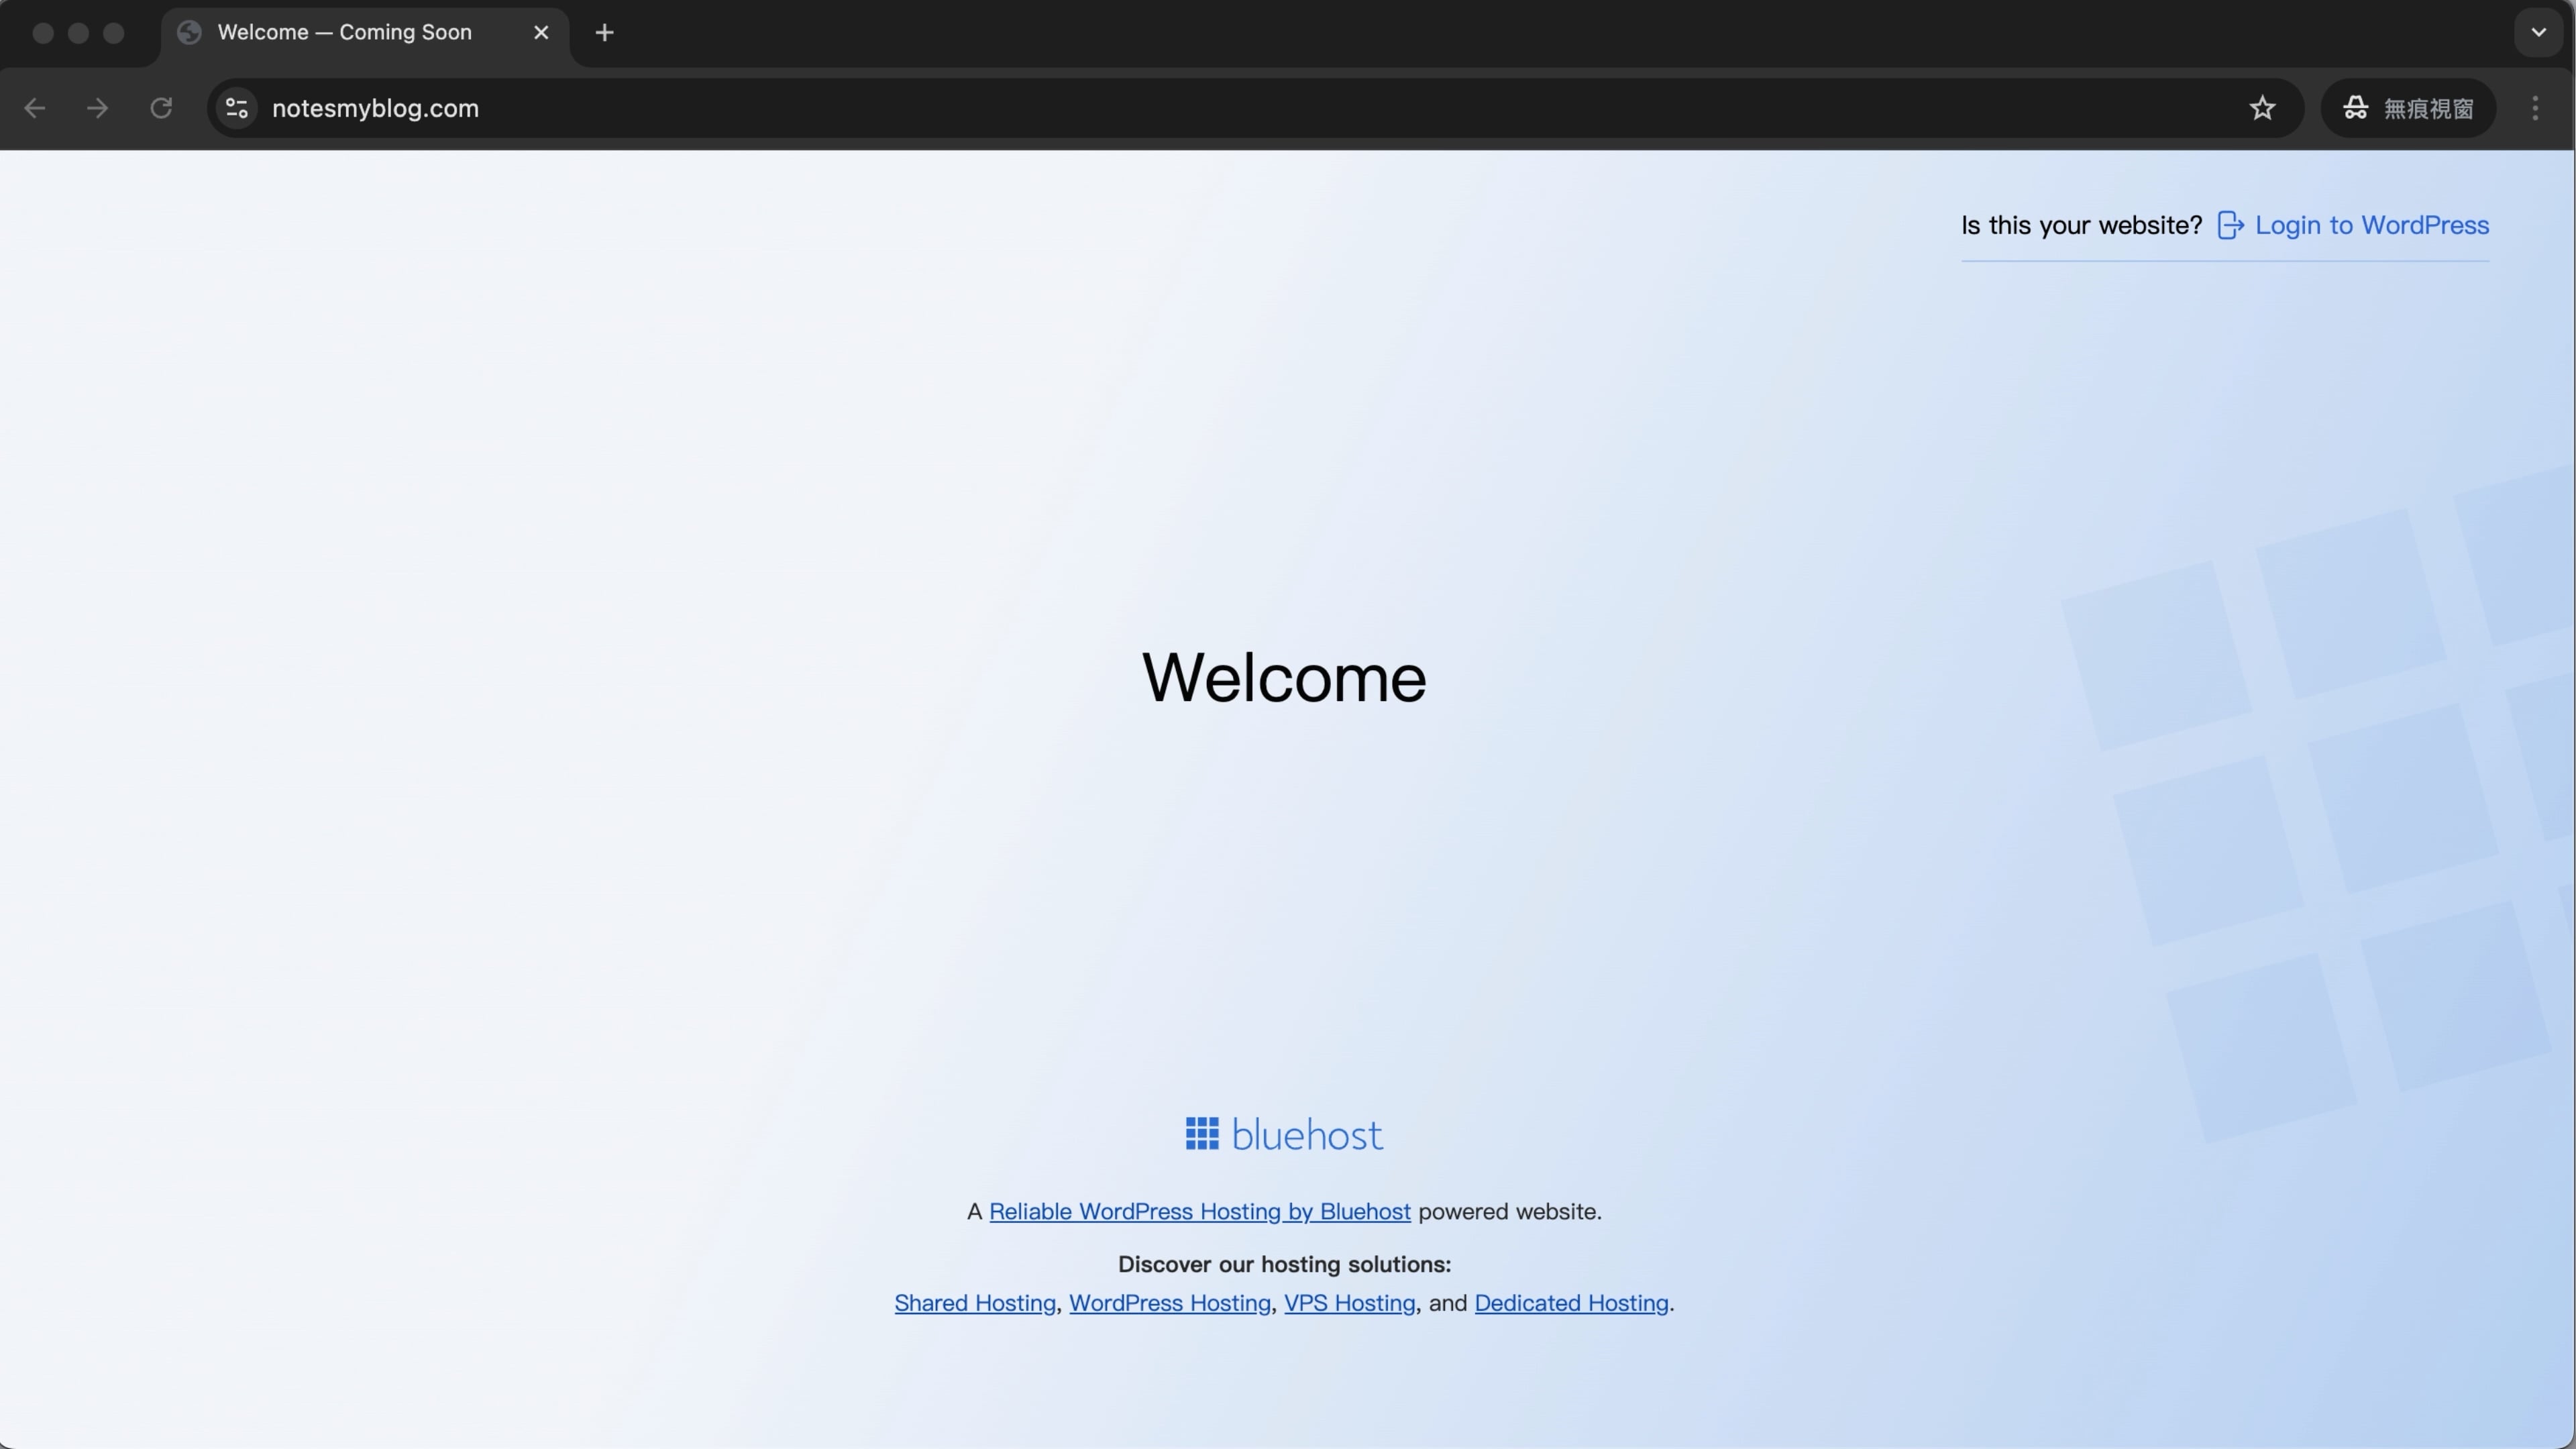Open the Shared Hosting link
This screenshot has height=1449, width=2576.
(x=974, y=1304)
